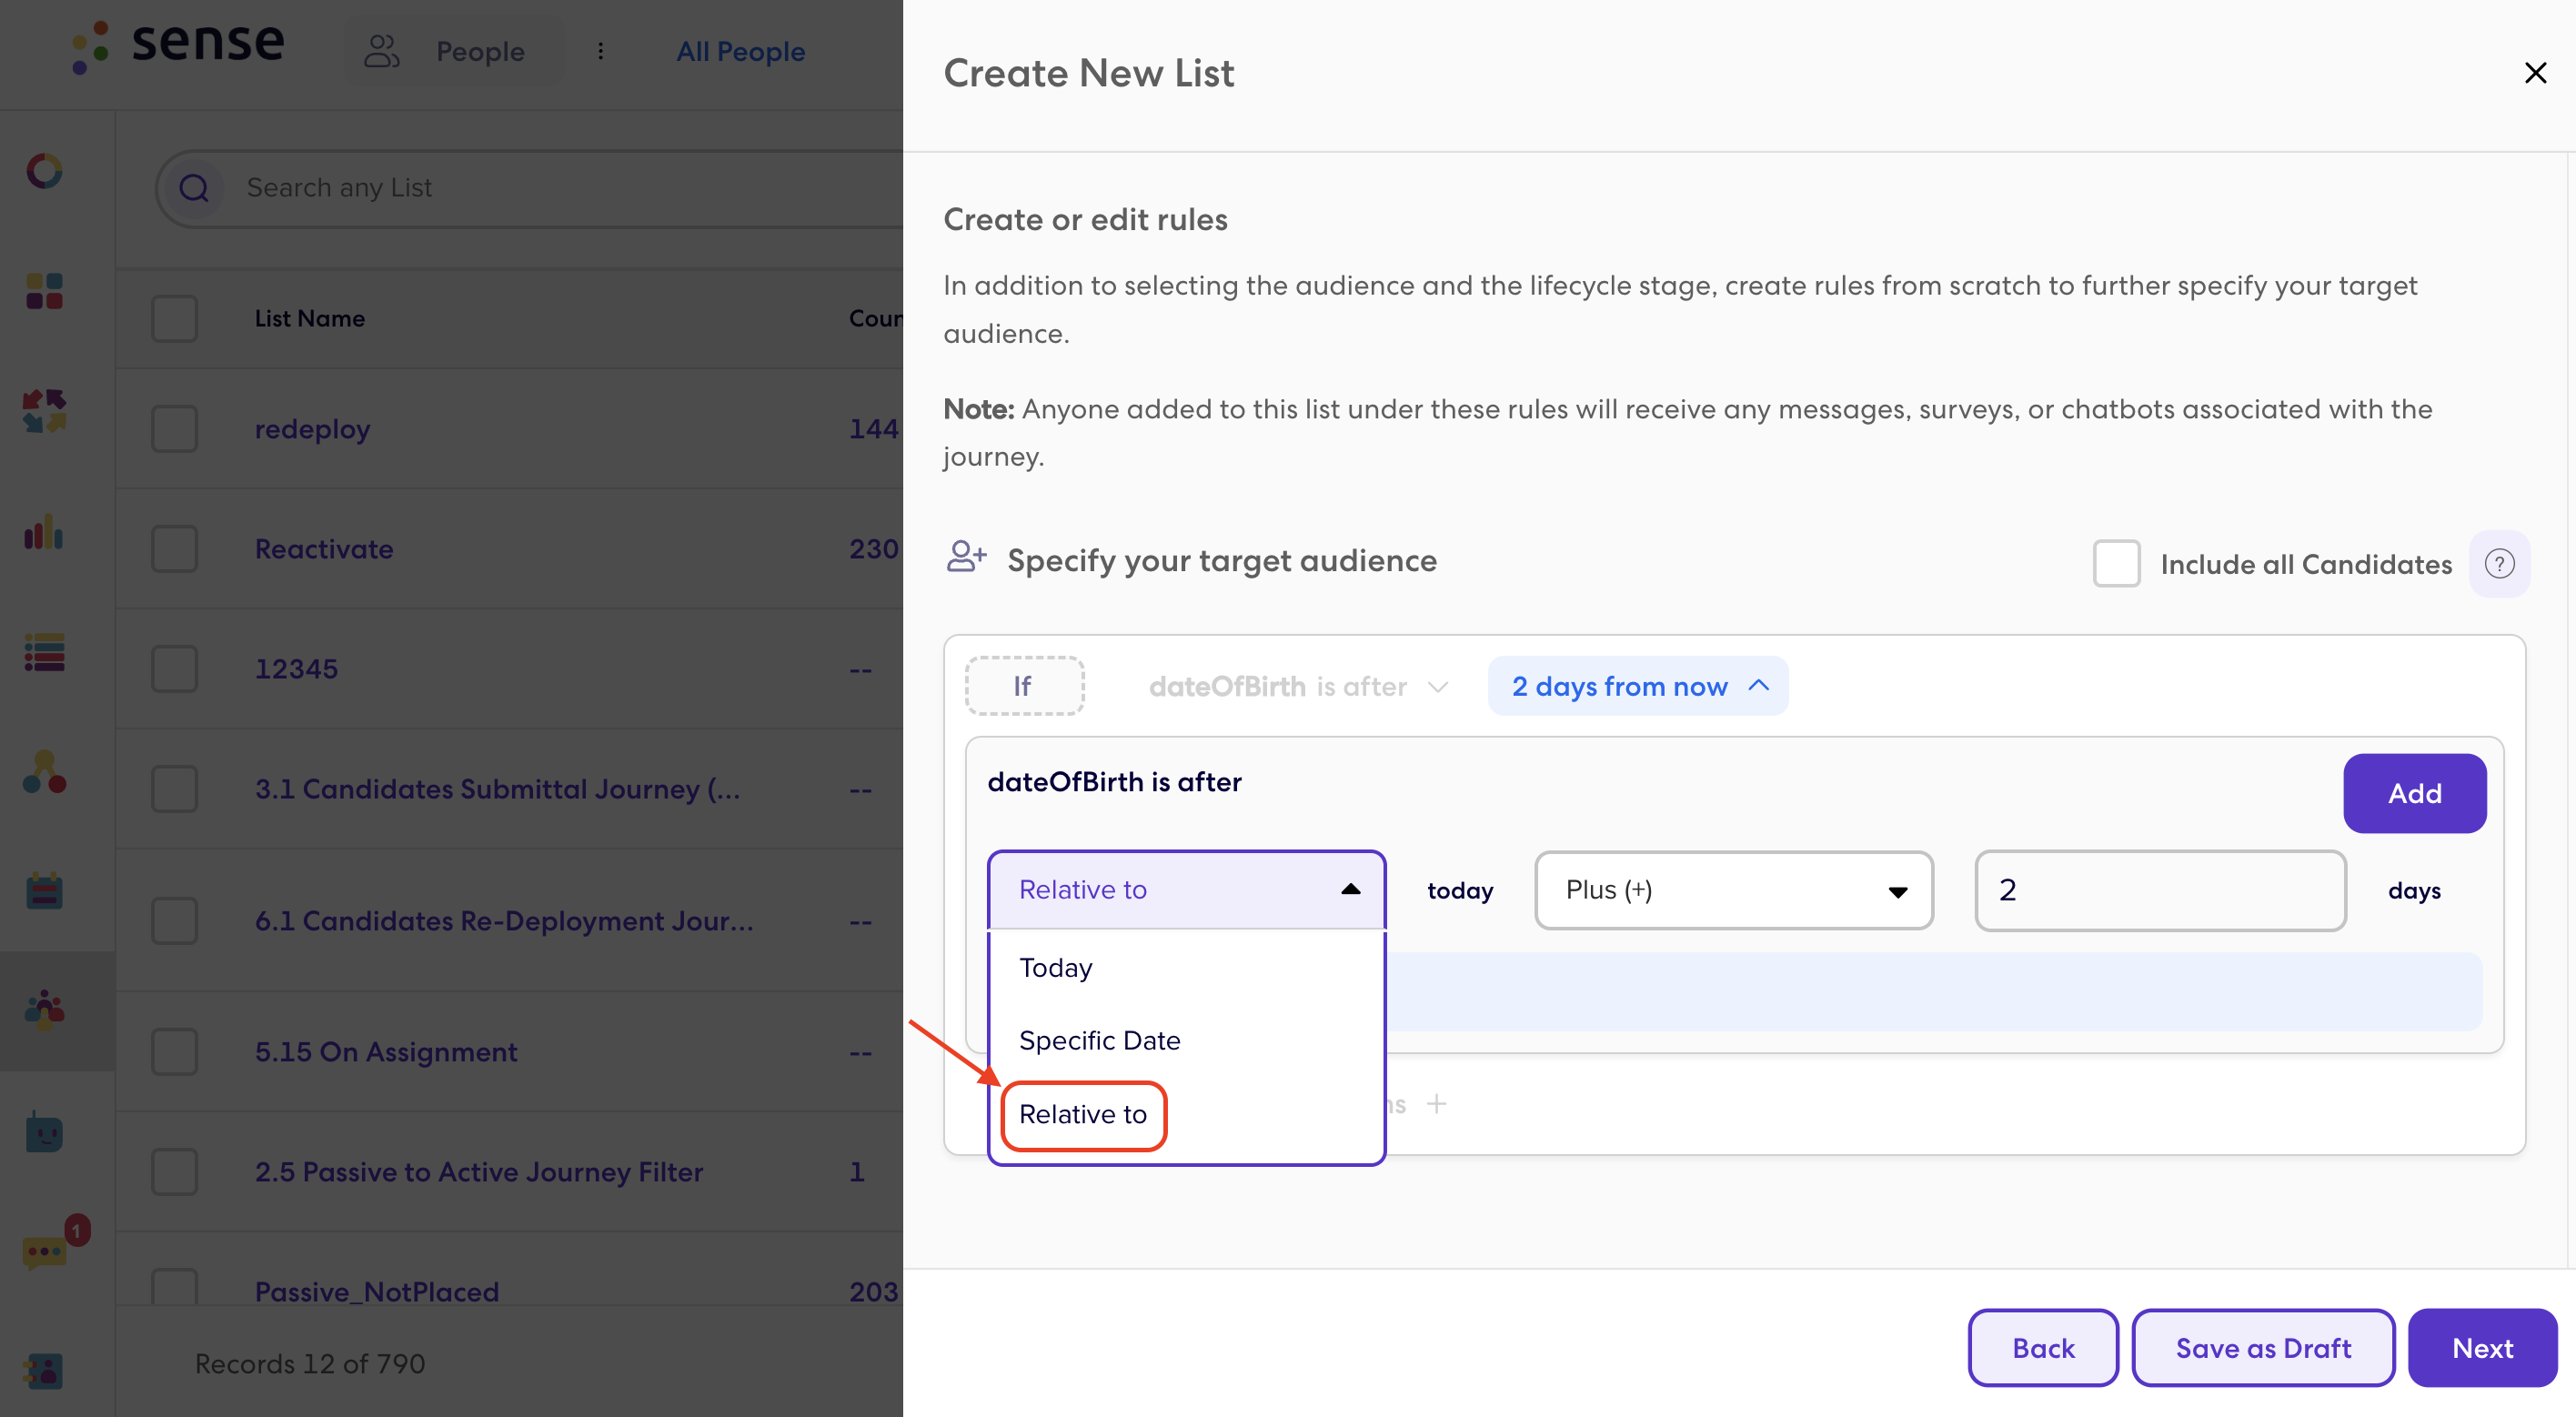Open the people group sidebar icon
2576x1417 pixels.
[44, 1011]
